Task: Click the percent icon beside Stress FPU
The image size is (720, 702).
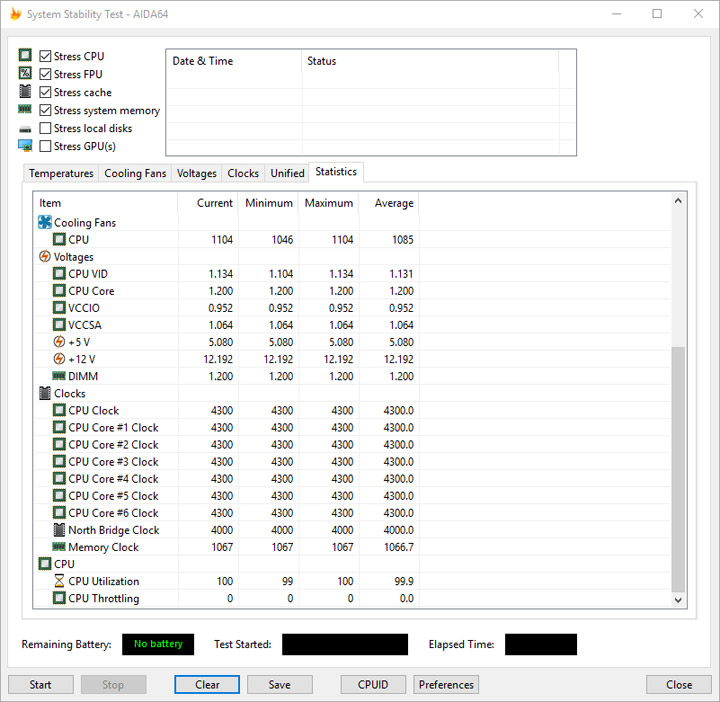Action: point(25,73)
